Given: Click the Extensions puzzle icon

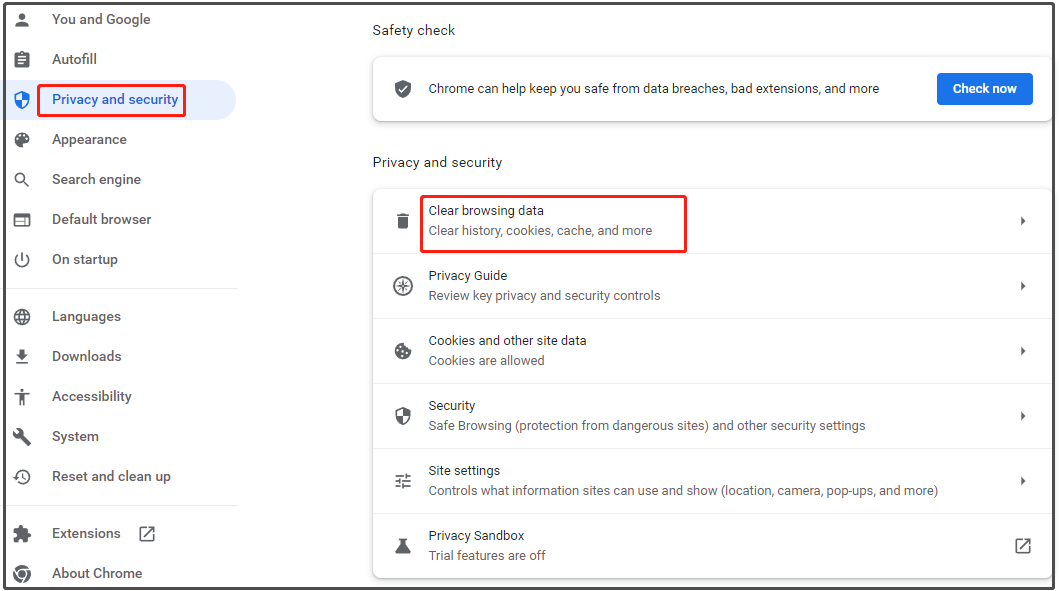Looking at the screenshot, I should pyautogui.click(x=22, y=533).
